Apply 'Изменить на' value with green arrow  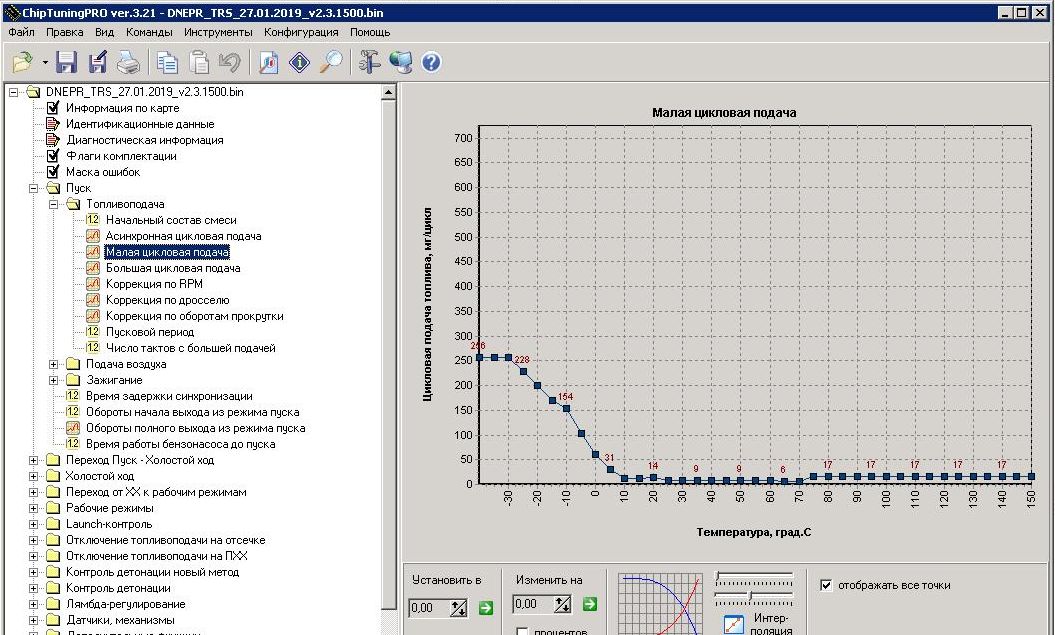tap(589, 604)
